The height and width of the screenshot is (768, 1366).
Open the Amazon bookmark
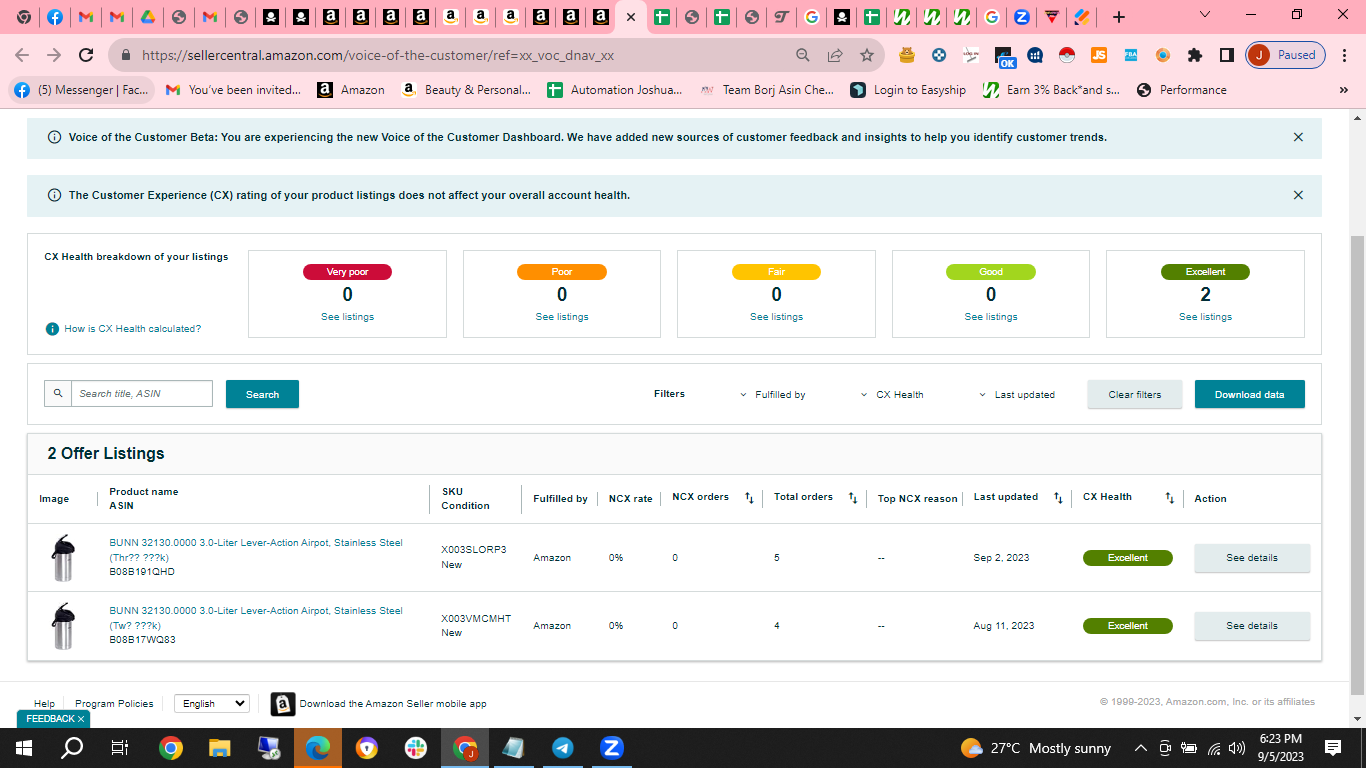coord(351,90)
